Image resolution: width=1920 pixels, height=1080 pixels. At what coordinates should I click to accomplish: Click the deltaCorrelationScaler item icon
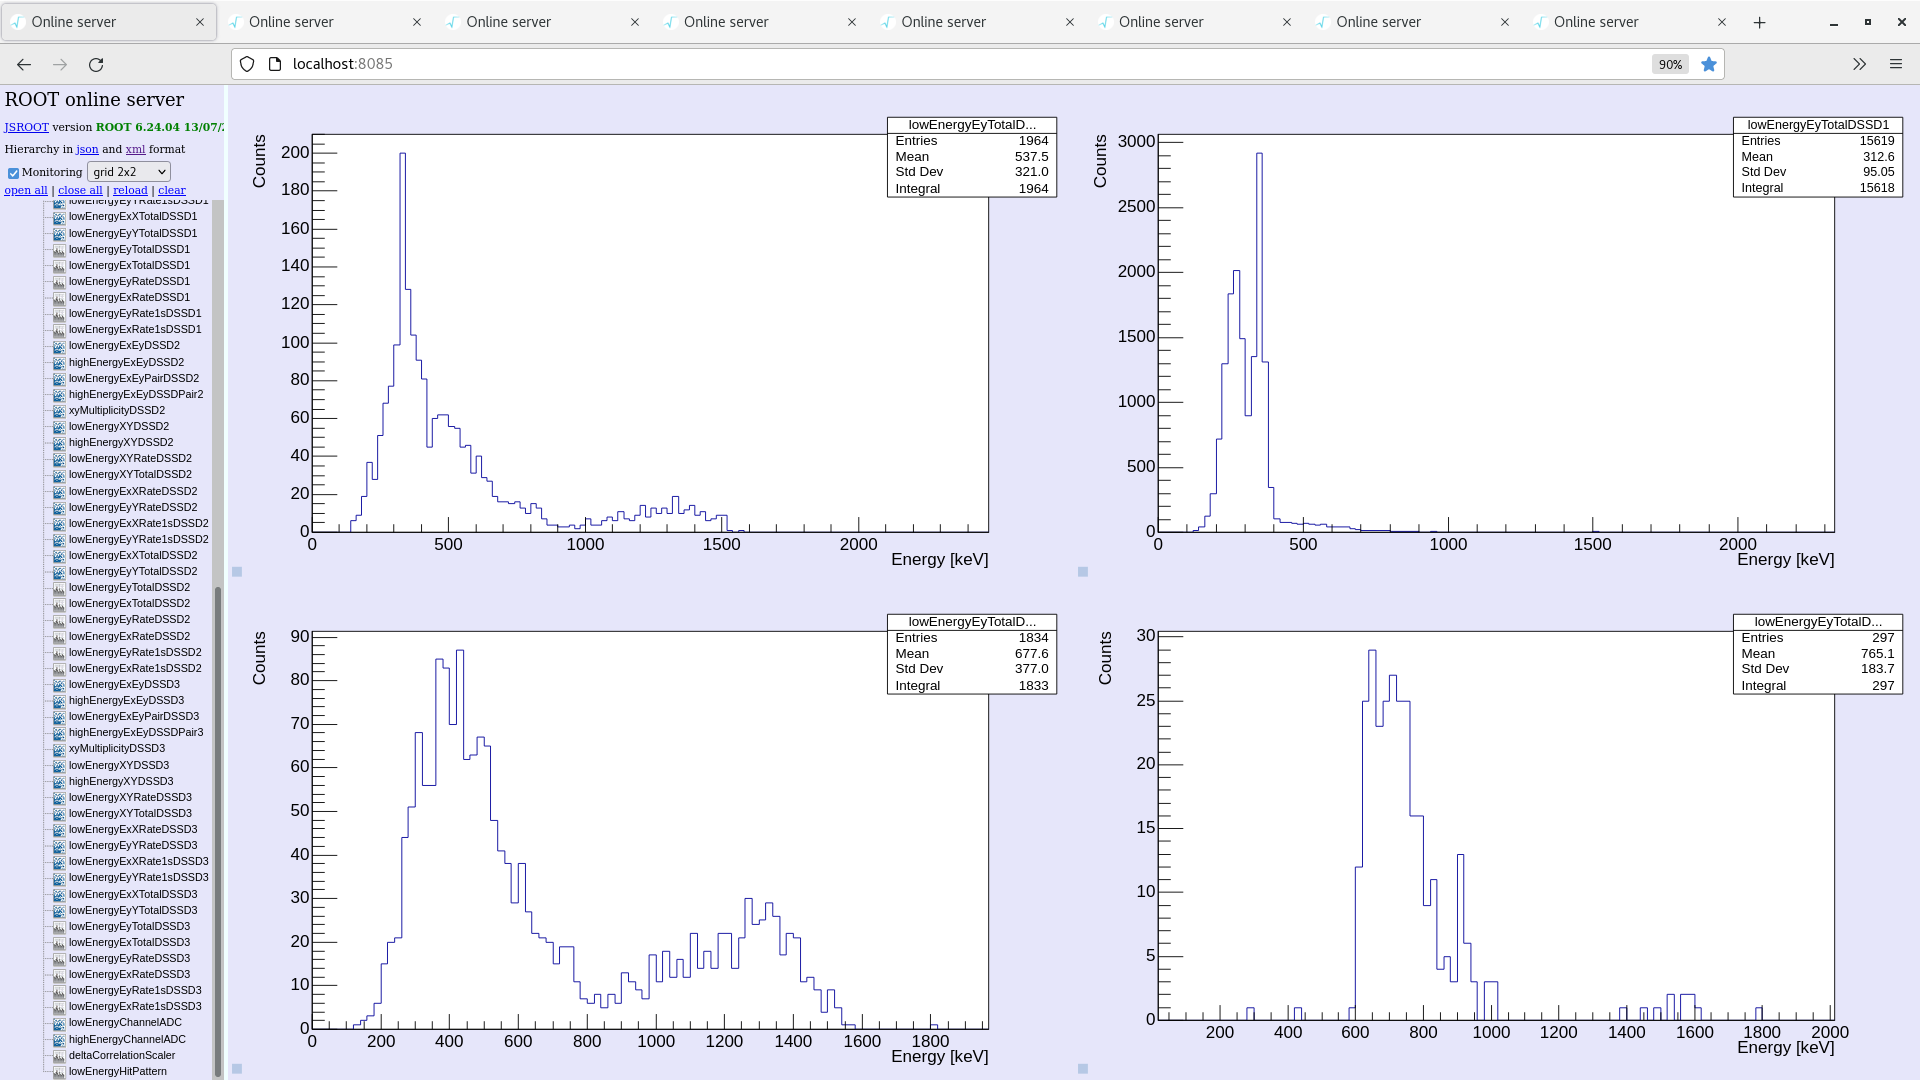tap(59, 1055)
